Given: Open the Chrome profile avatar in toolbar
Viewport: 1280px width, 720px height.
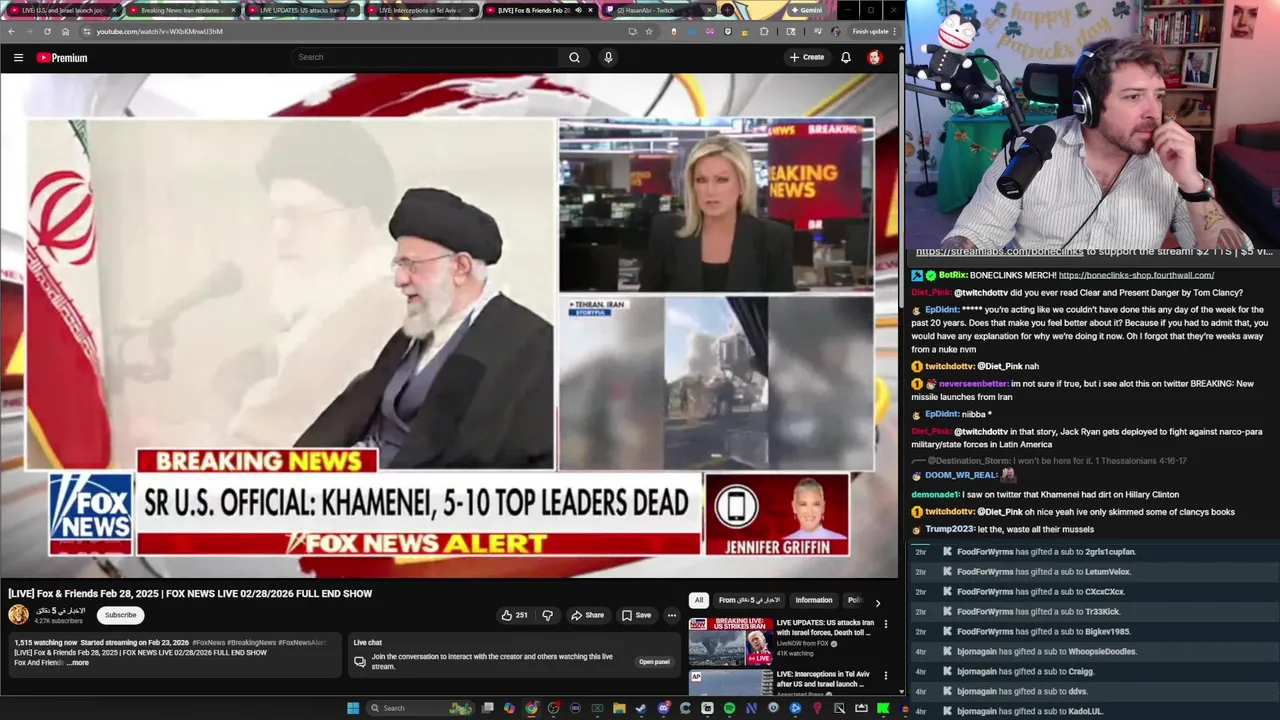Looking at the screenshot, I should click(x=836, y=31).
